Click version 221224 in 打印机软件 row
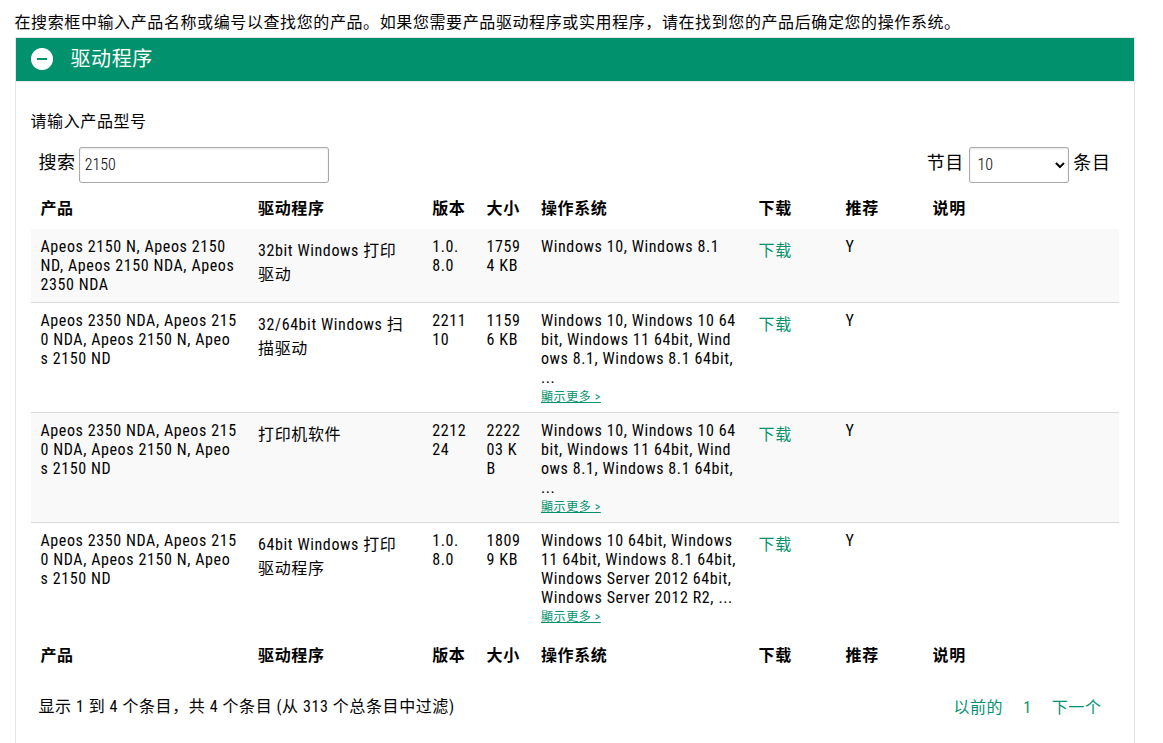This screenshot has width=1163, height=743. pos(448,440)
